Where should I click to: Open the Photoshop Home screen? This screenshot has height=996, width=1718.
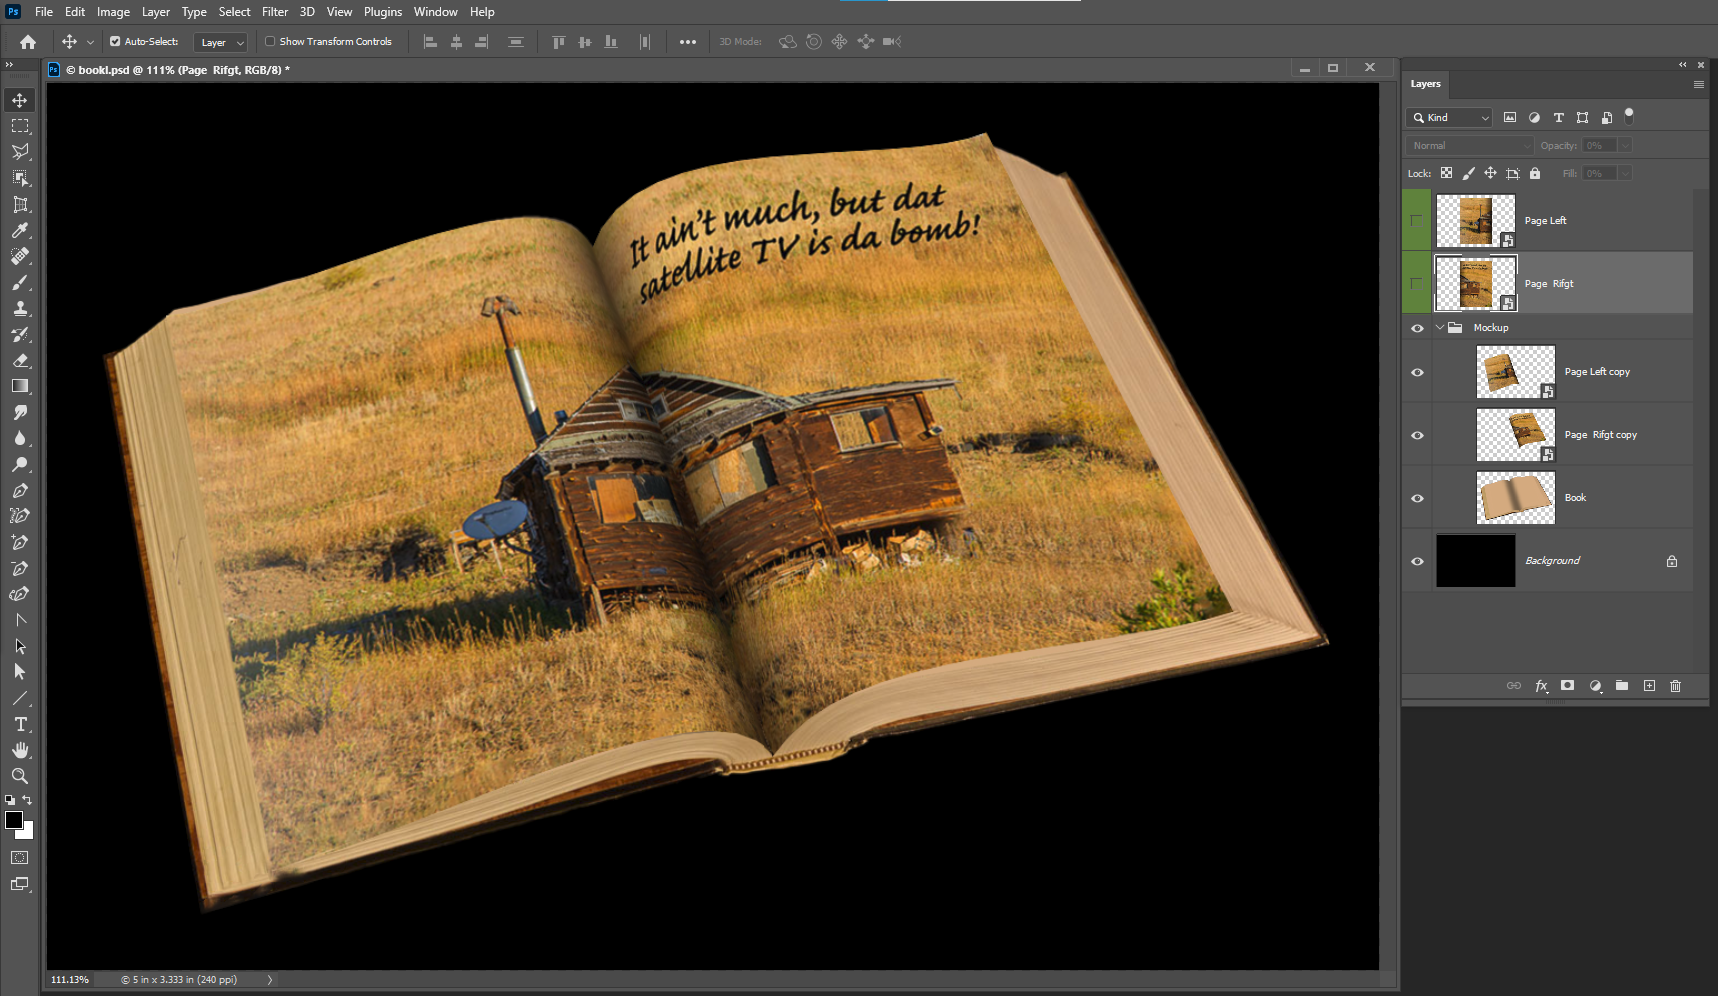tap(26, 41)
